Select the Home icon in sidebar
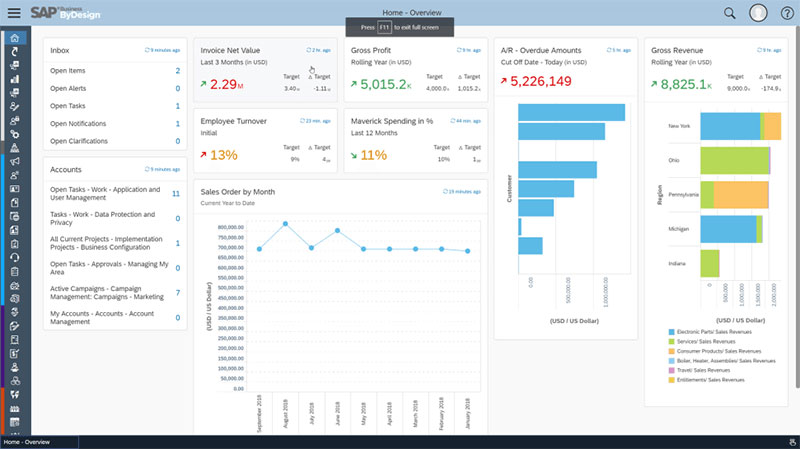This screenshot has height=449, width=800. pyautogui.click(x=15, y=38)
